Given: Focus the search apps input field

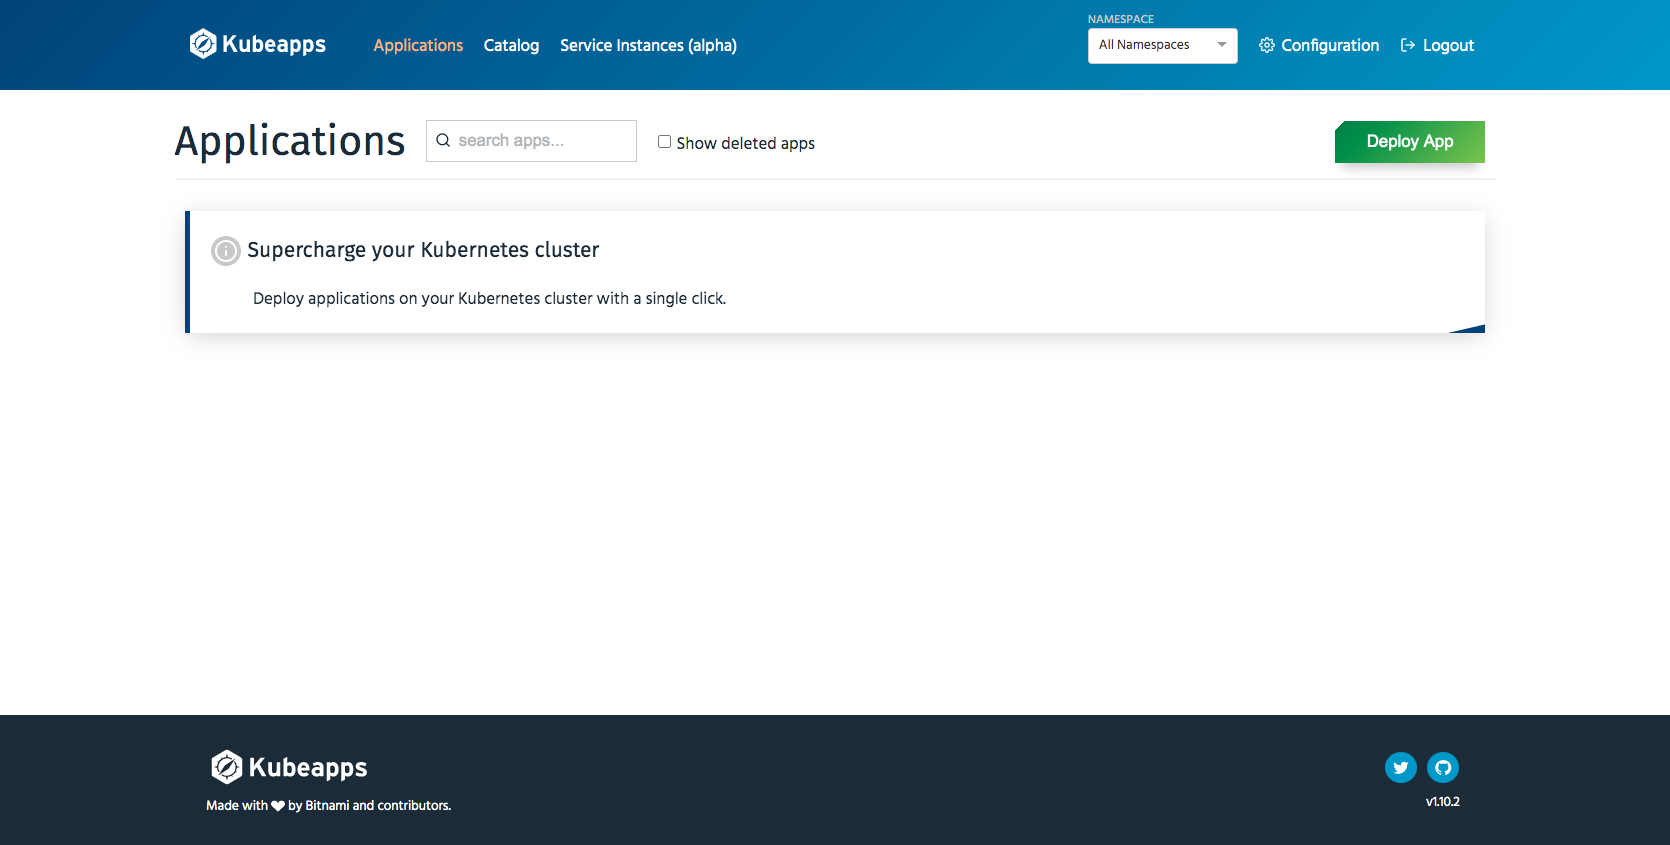Looking at the screenshot, I should tap(531, 141).
